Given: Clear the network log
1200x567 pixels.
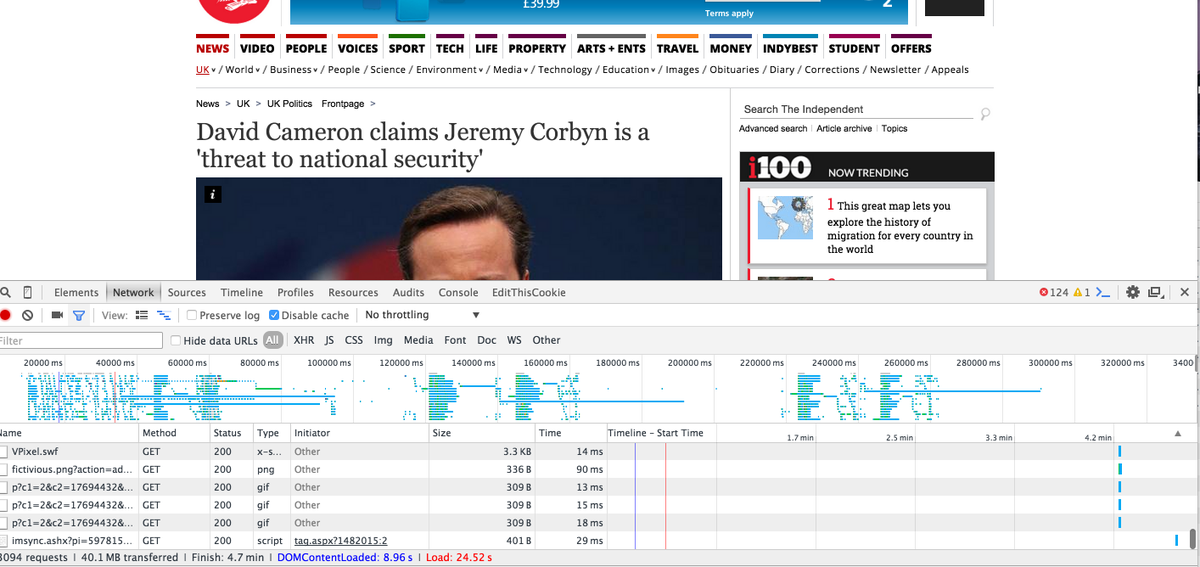Looking at the screenshot, I should click(x=28, y=315).
